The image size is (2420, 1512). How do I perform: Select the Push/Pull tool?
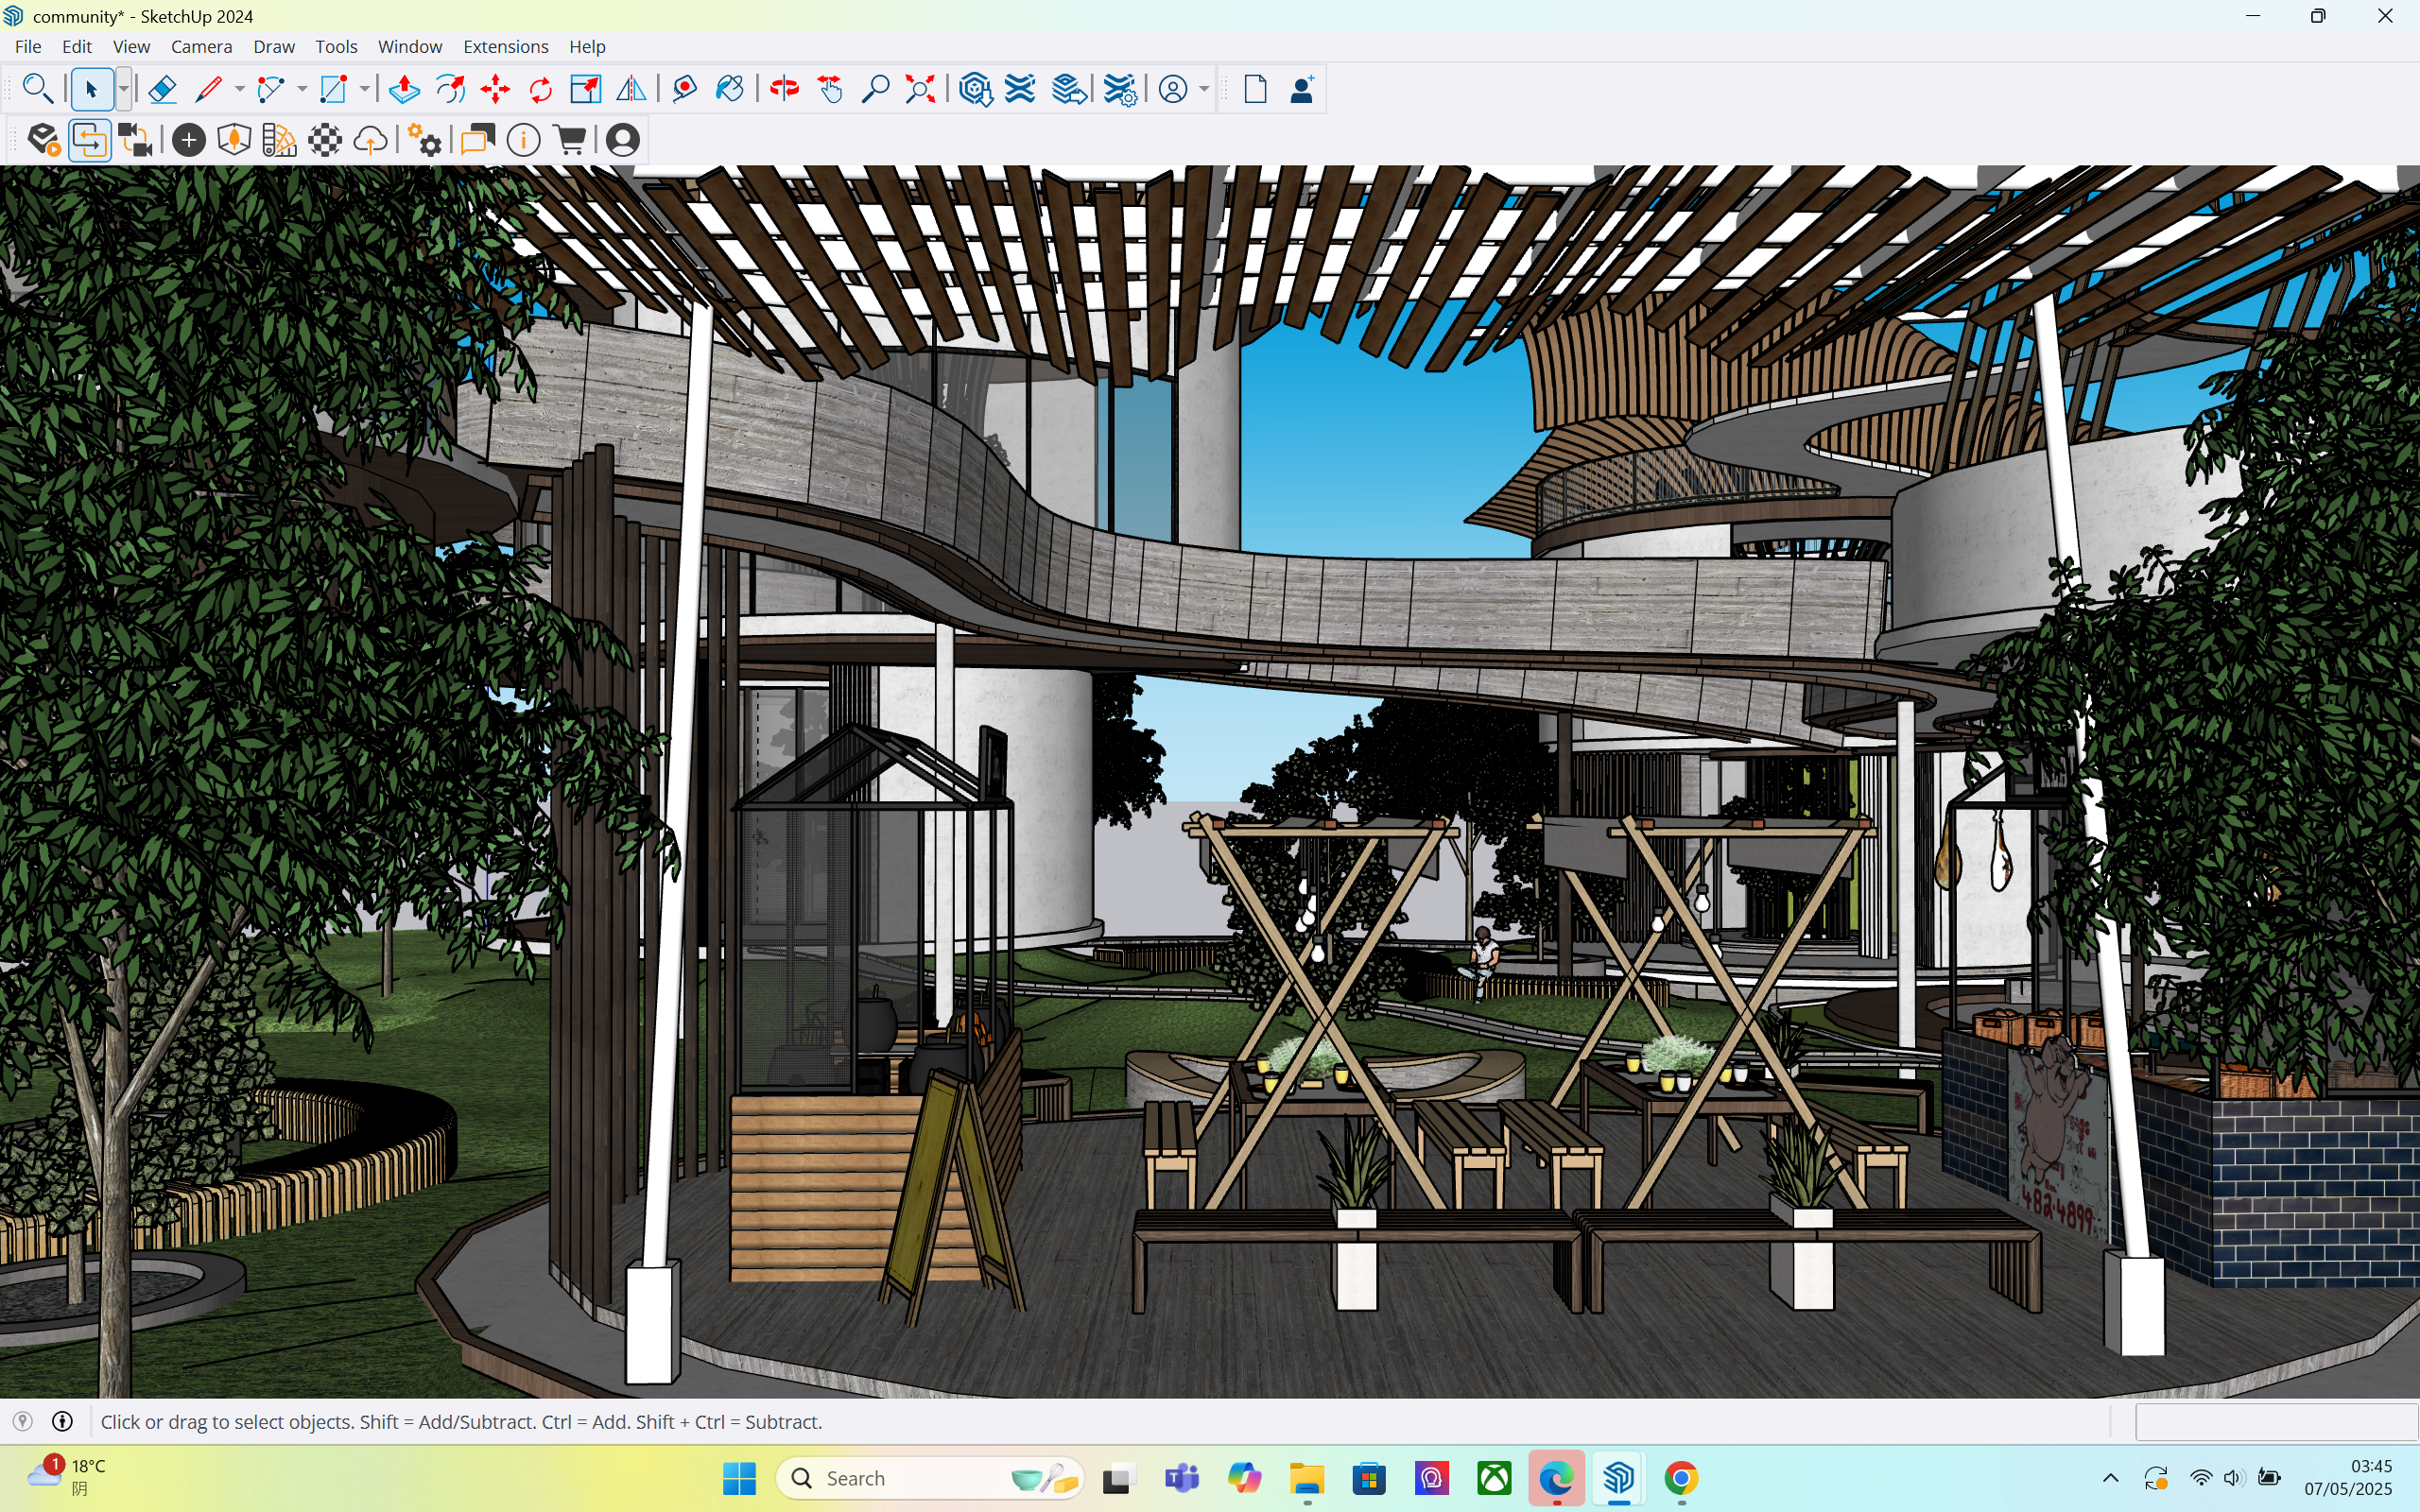click(x=404, y=90)
